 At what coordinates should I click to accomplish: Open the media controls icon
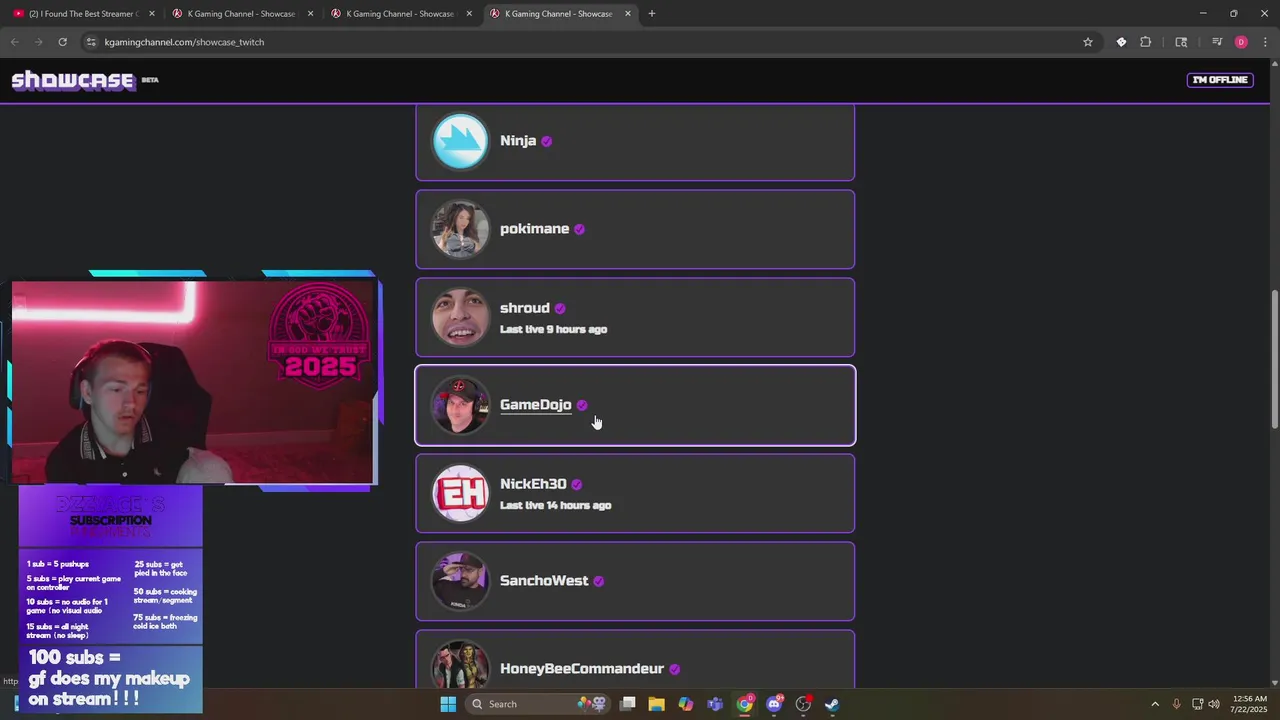click(1216, 42)
